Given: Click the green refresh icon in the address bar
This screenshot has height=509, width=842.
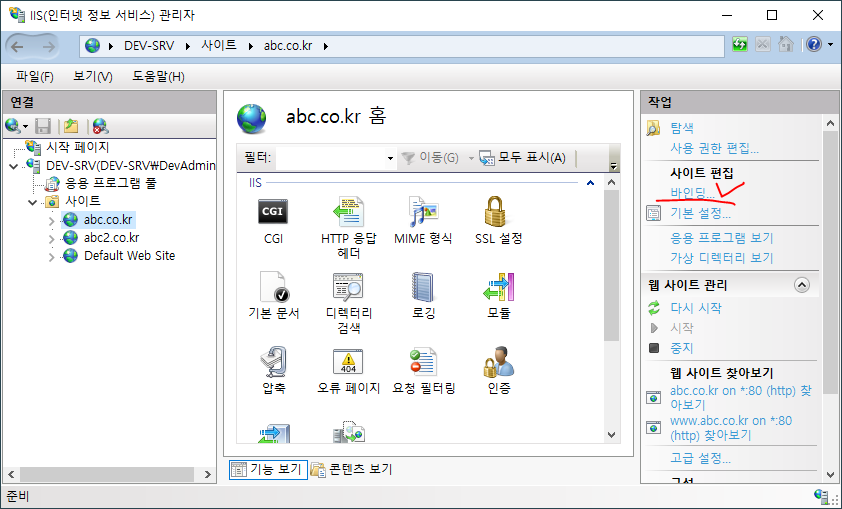Looking at the screenshot, I should [740, 45].
